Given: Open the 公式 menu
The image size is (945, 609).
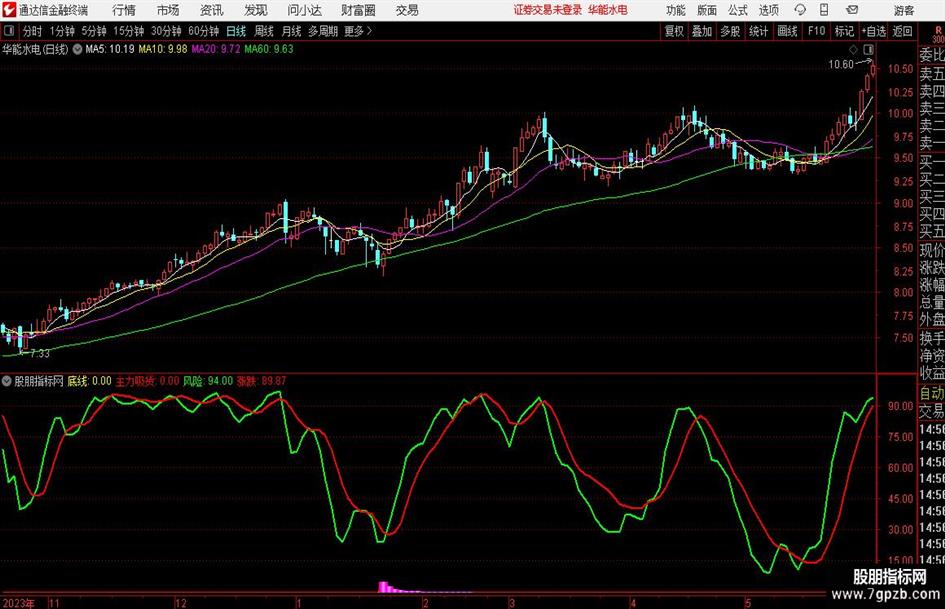Looking at the screenshot, I should click(x=738, y=10).
